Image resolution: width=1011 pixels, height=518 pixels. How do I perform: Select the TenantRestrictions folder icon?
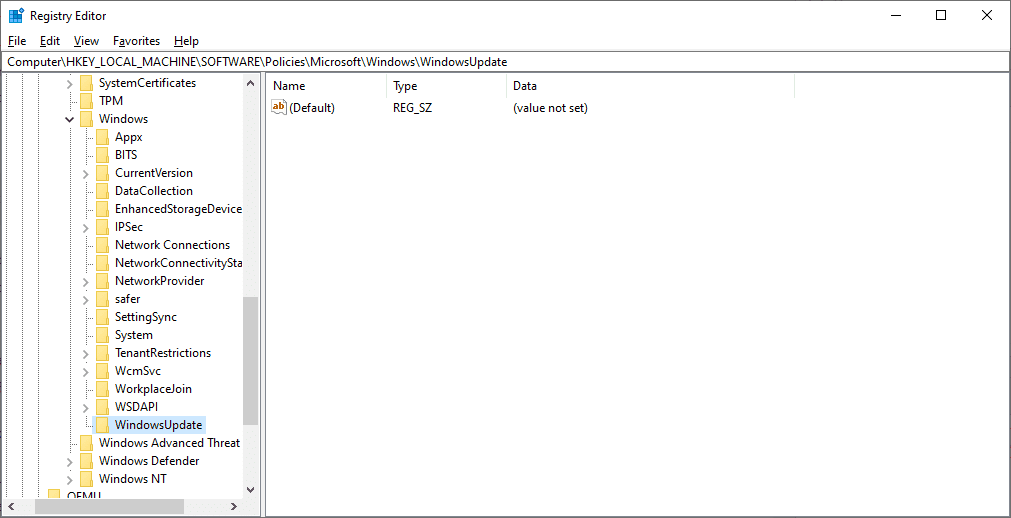tap(103, 354)
